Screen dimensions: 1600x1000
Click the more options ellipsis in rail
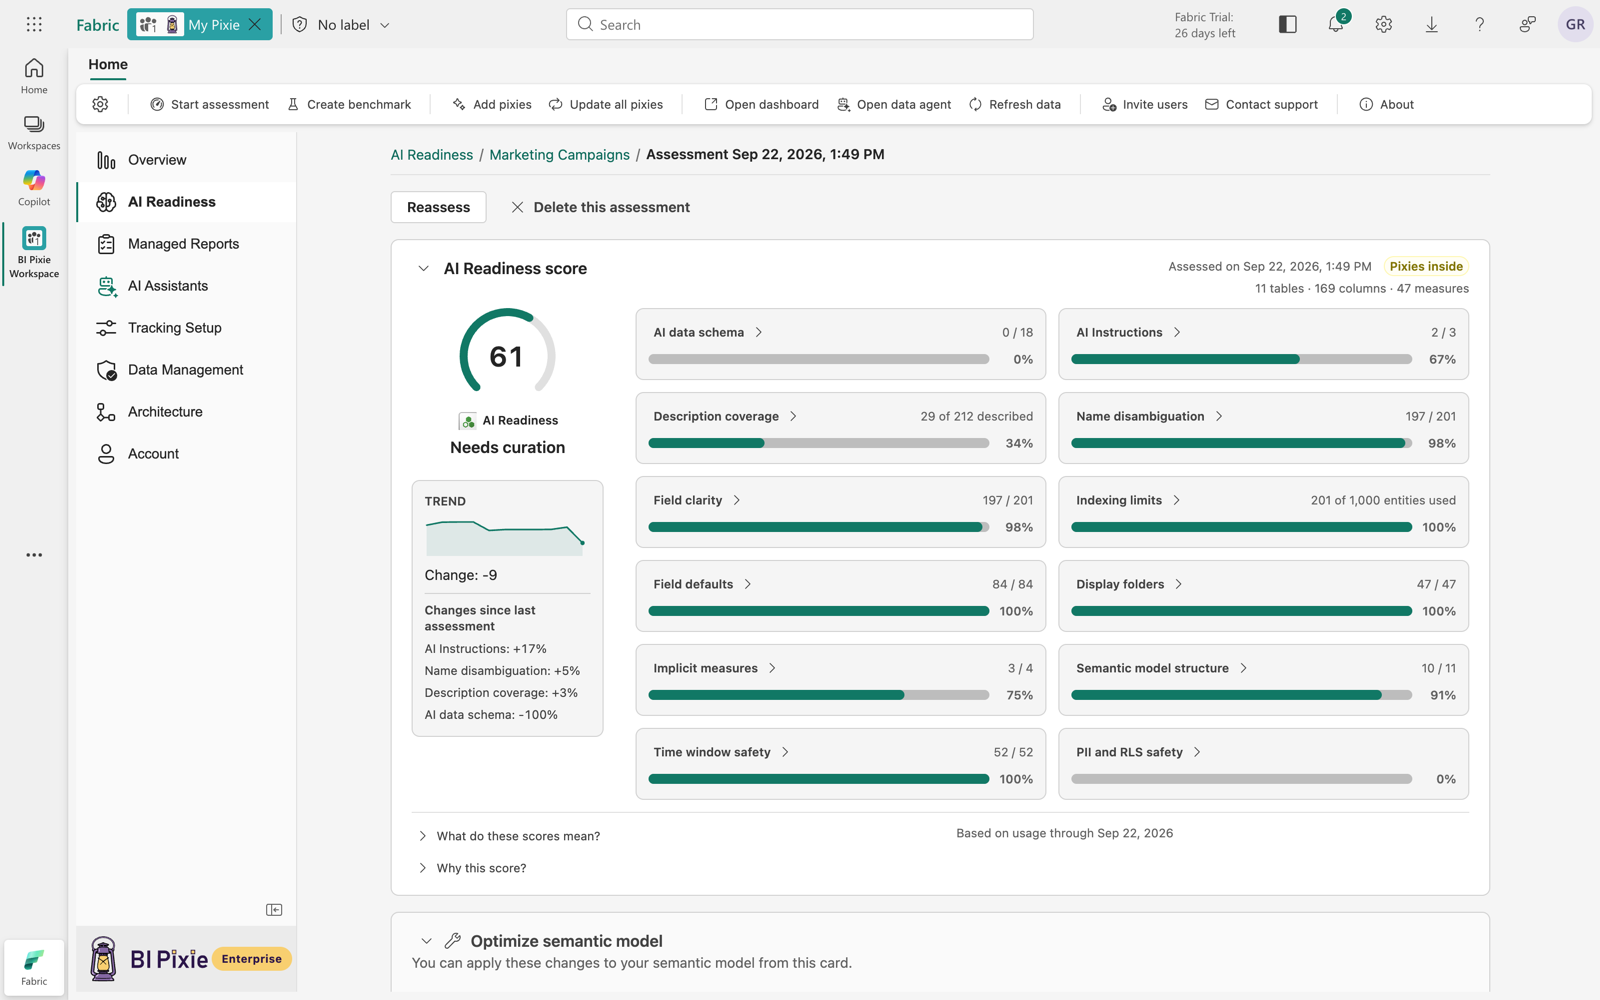click(x=34, y=555)
